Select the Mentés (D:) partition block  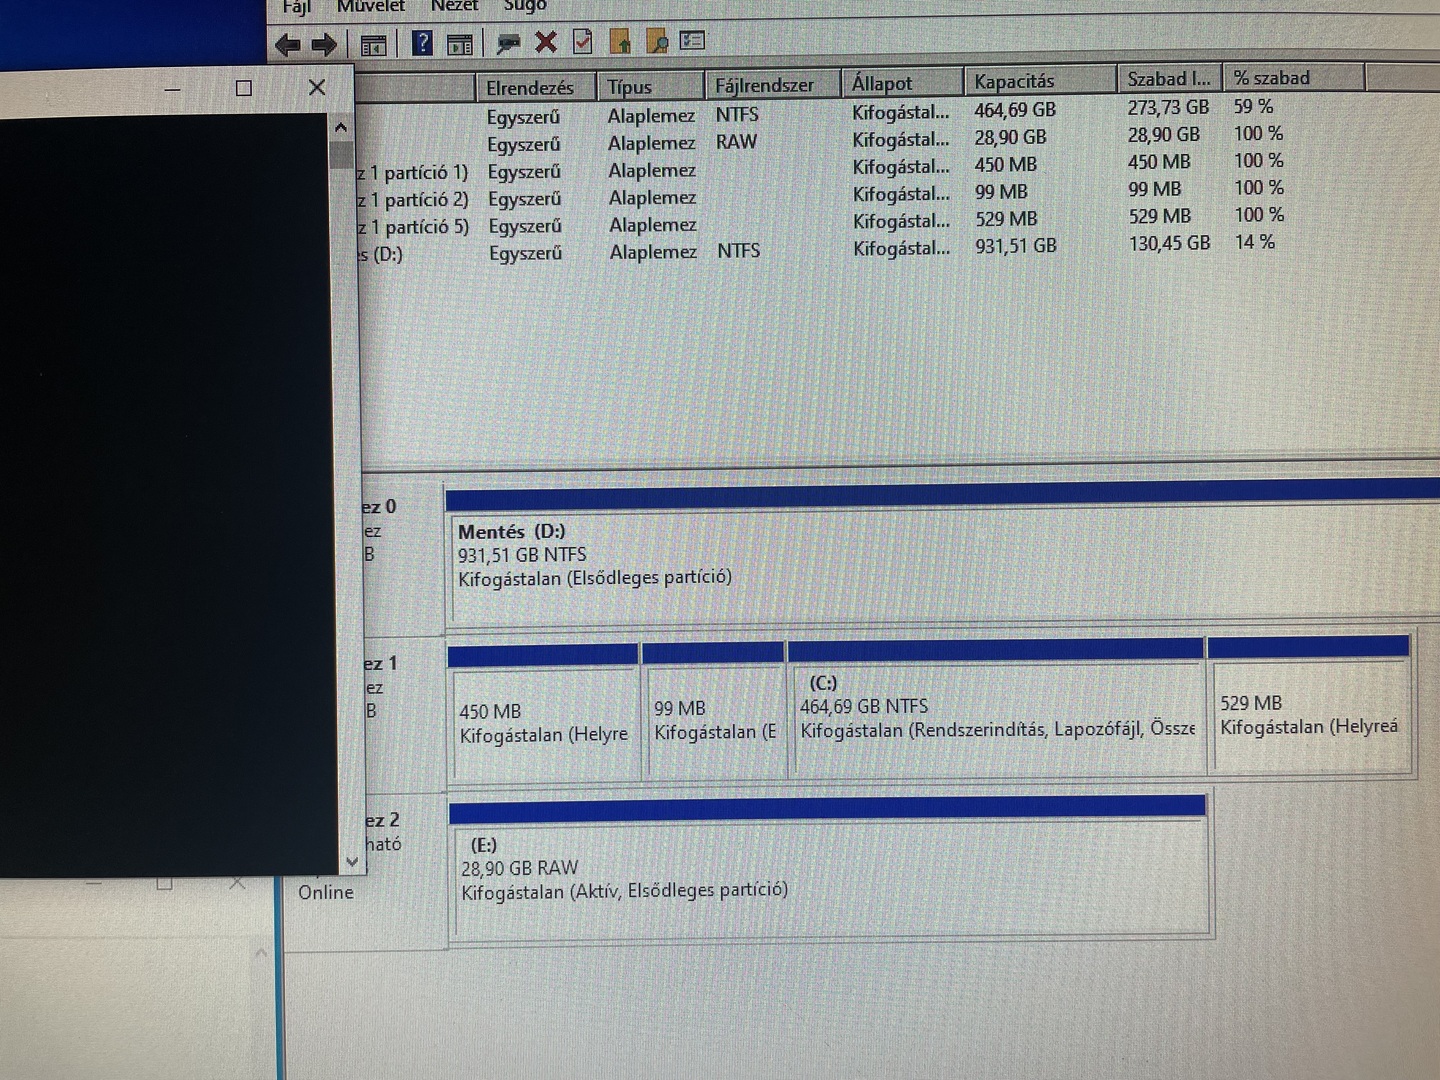(945, 555)
